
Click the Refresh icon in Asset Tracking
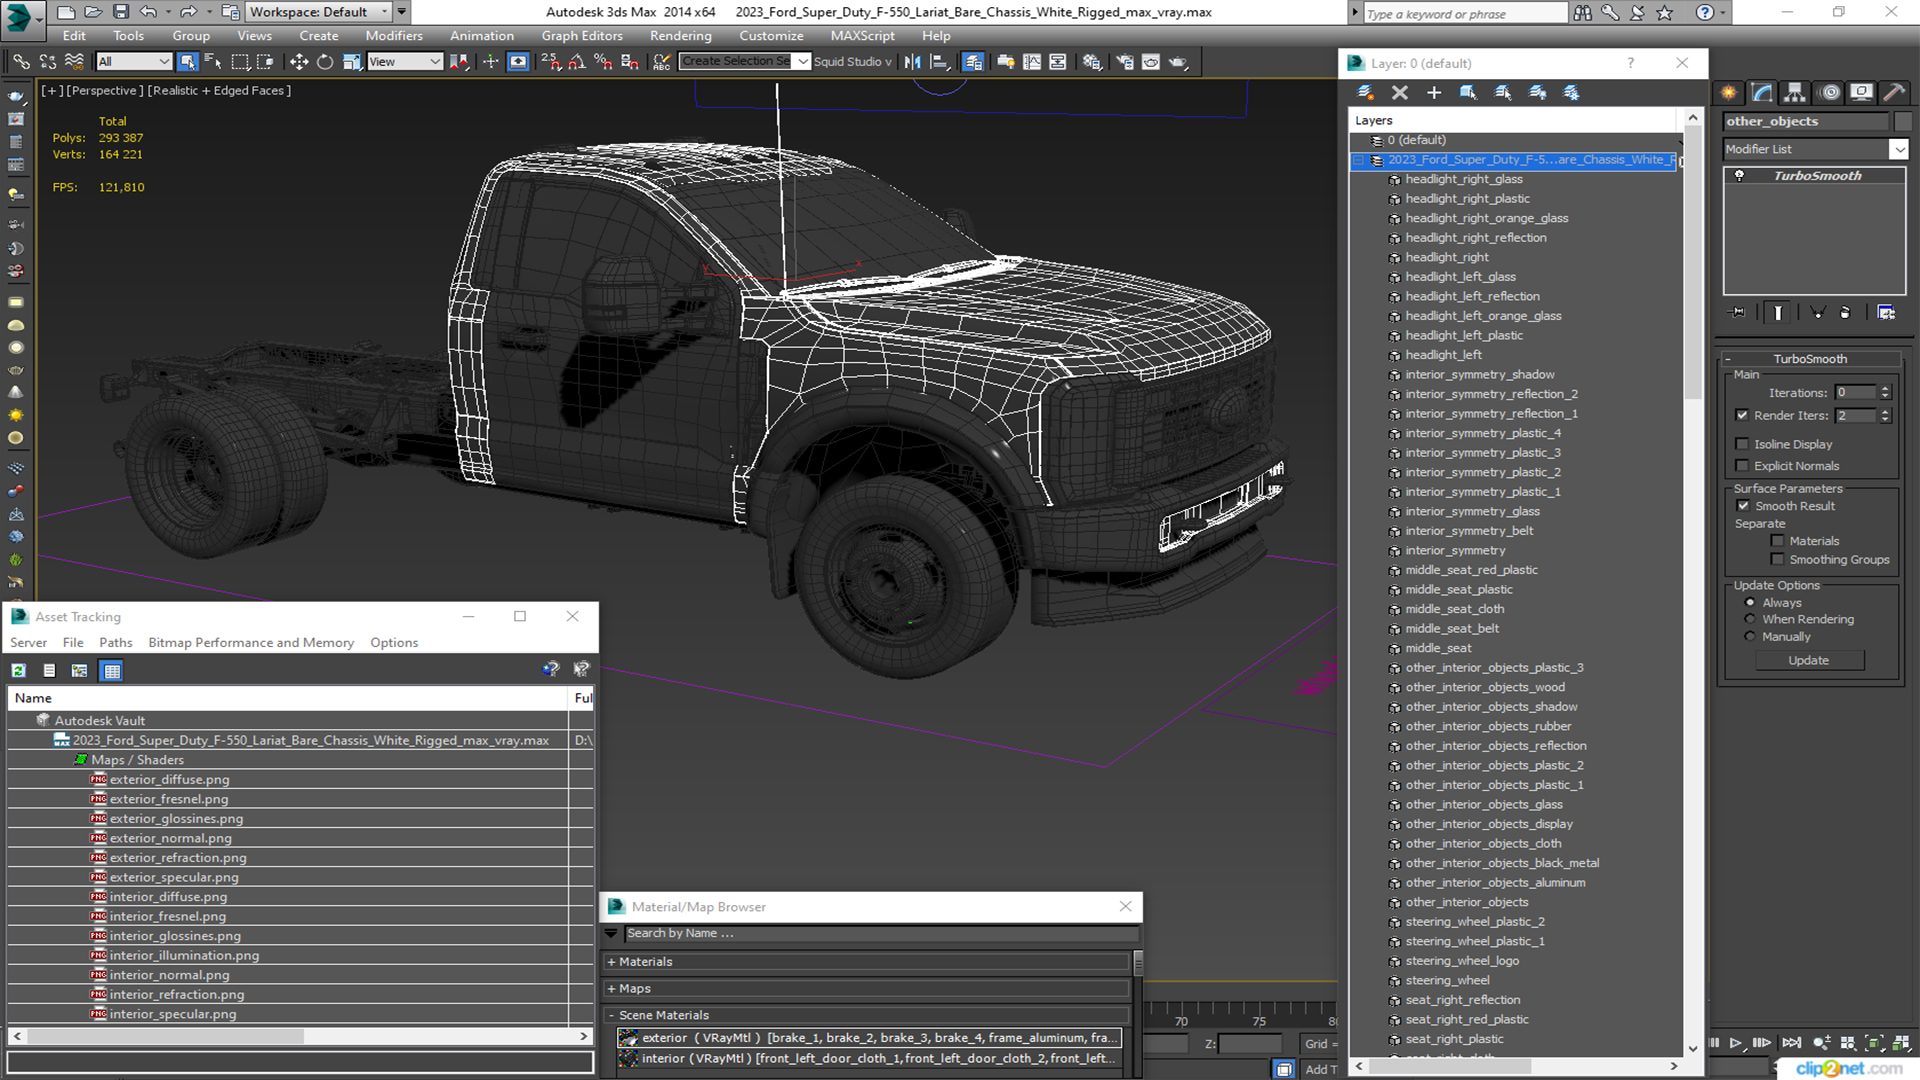point(18,671)
